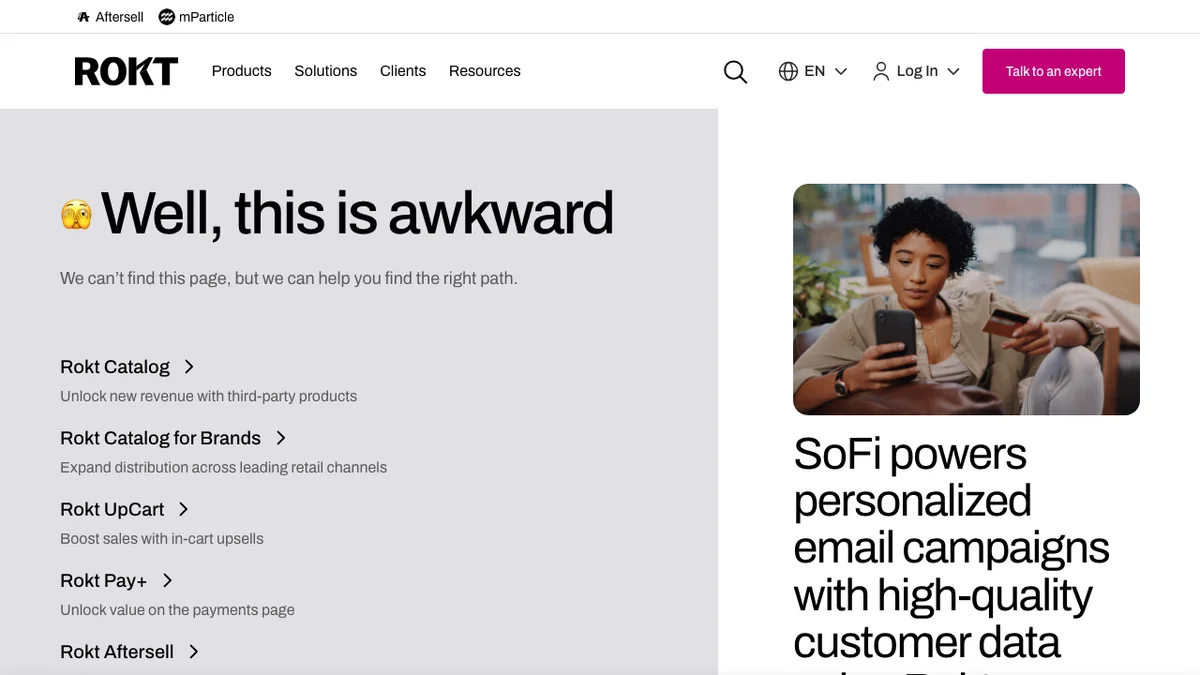Click the arrow next to Rokt Pay+
The width and height of the screenshot is (1200, 675).
(167, 580)
